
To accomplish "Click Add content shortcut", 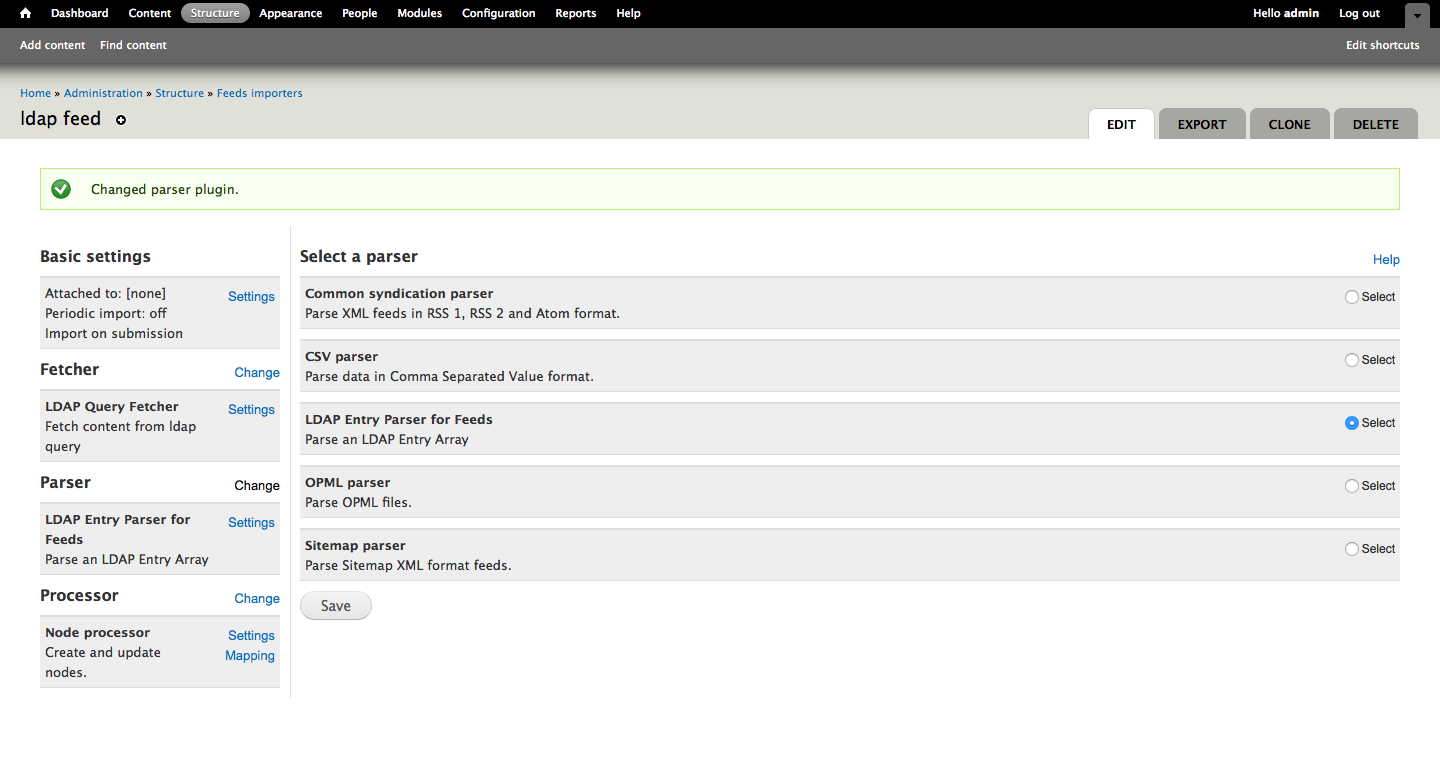I will (x=53, y=45).
